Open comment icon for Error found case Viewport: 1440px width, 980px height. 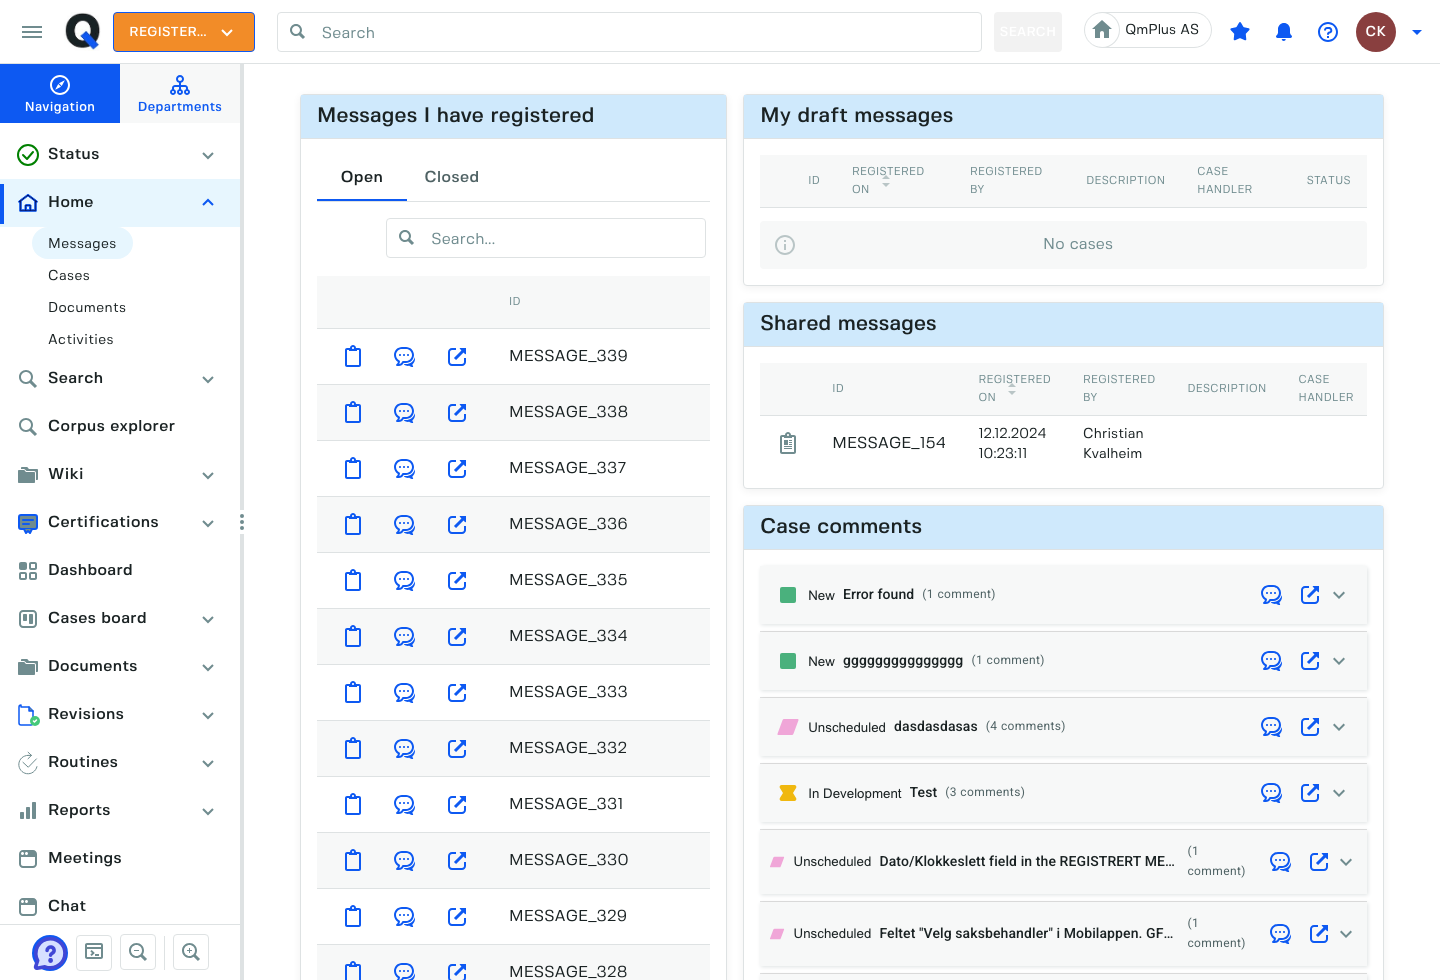1271,595
